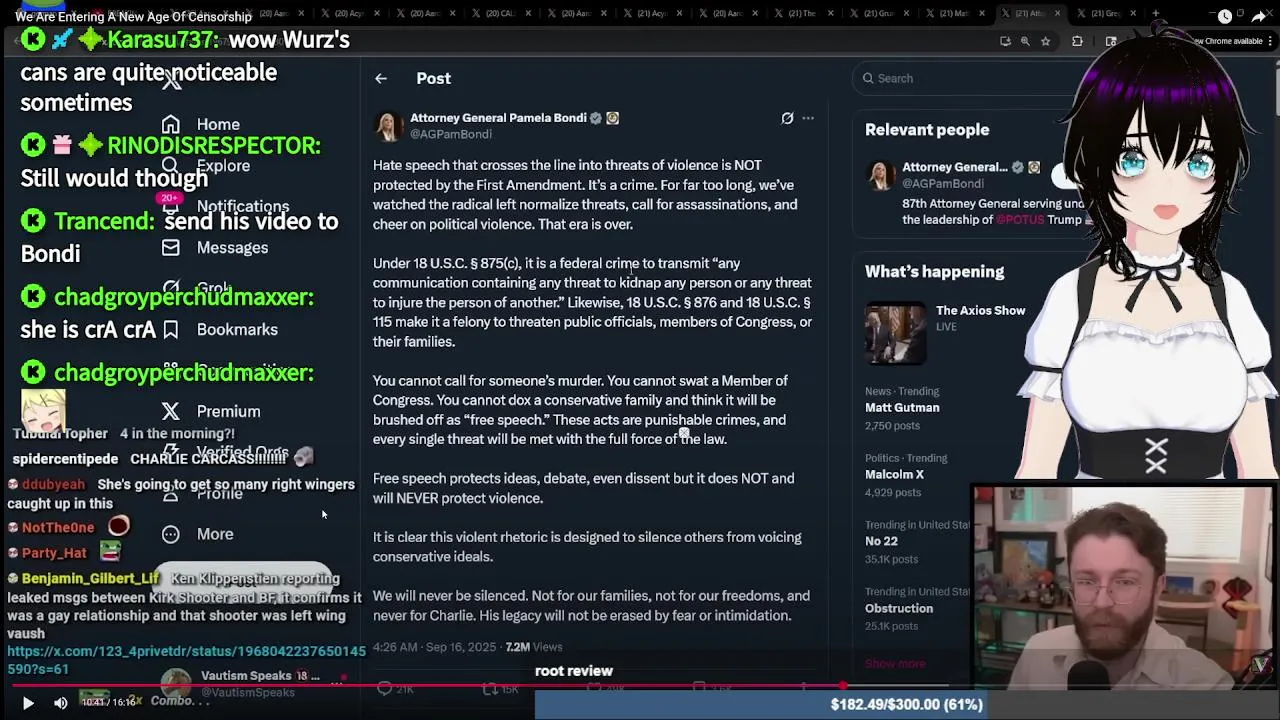1280x720 pixels.
Task: Open the Matt Gutman trending topic
Action: pyautogui.click(x=902, y=408)
